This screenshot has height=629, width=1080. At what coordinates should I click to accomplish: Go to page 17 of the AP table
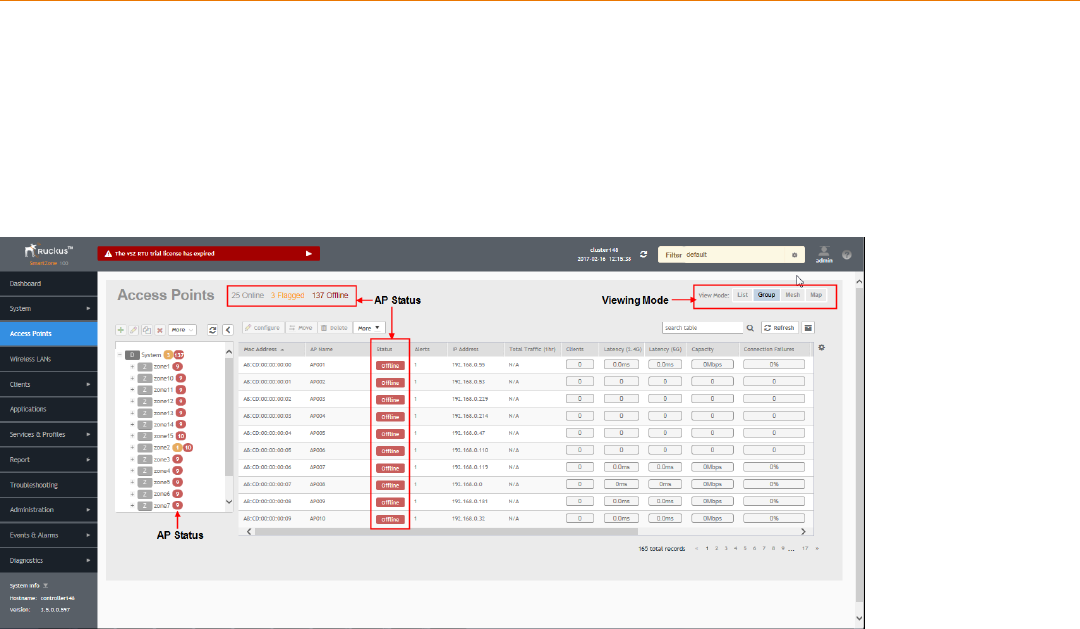click(x=804, y=548)
